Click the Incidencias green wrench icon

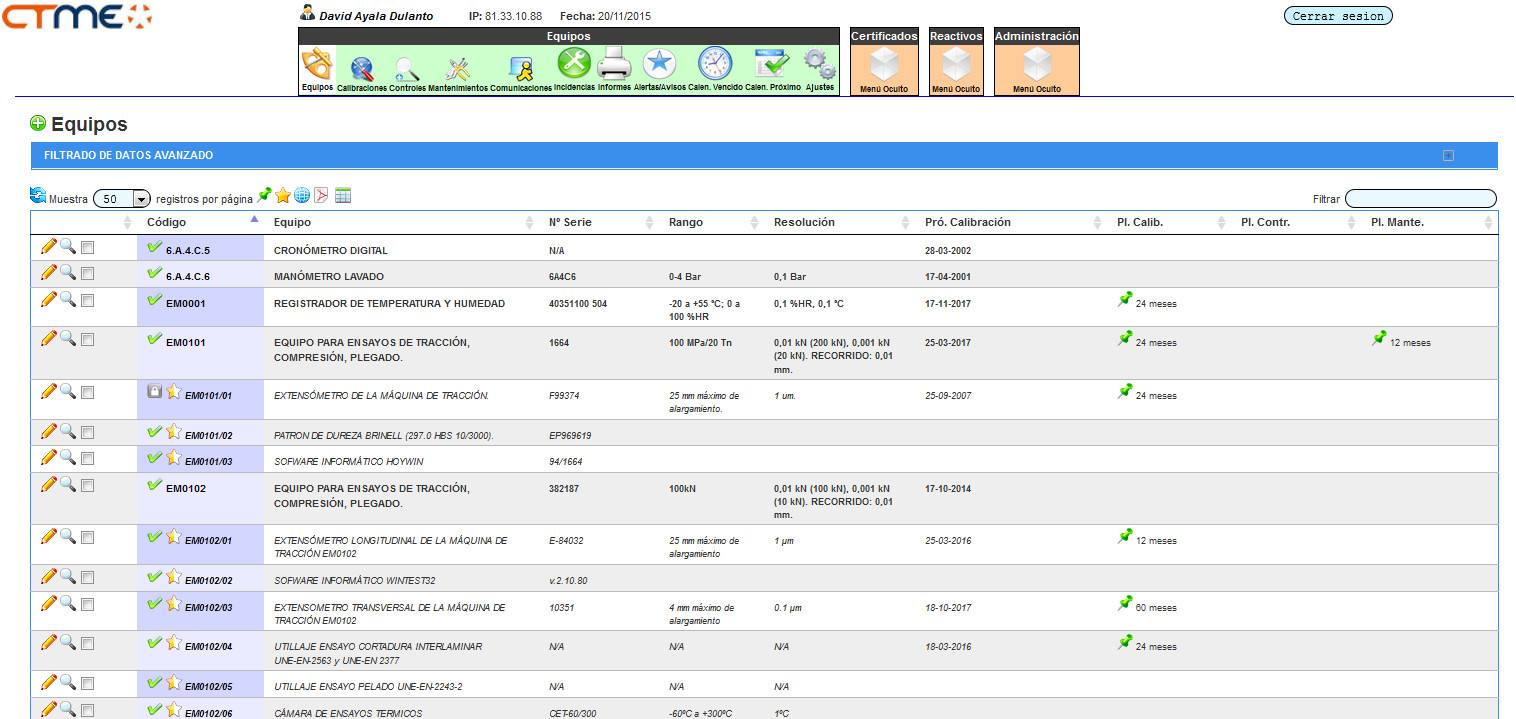pos(574,64)
